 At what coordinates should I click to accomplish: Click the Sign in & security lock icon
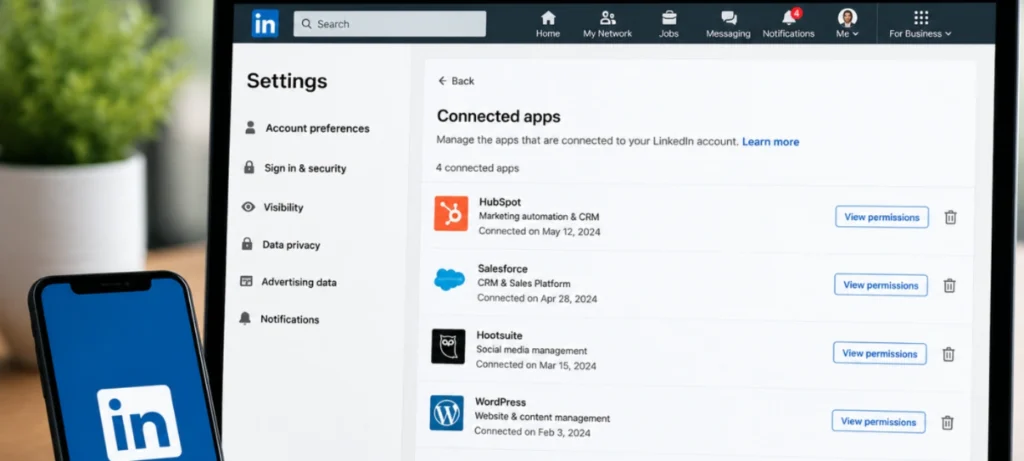click(249, 167)
